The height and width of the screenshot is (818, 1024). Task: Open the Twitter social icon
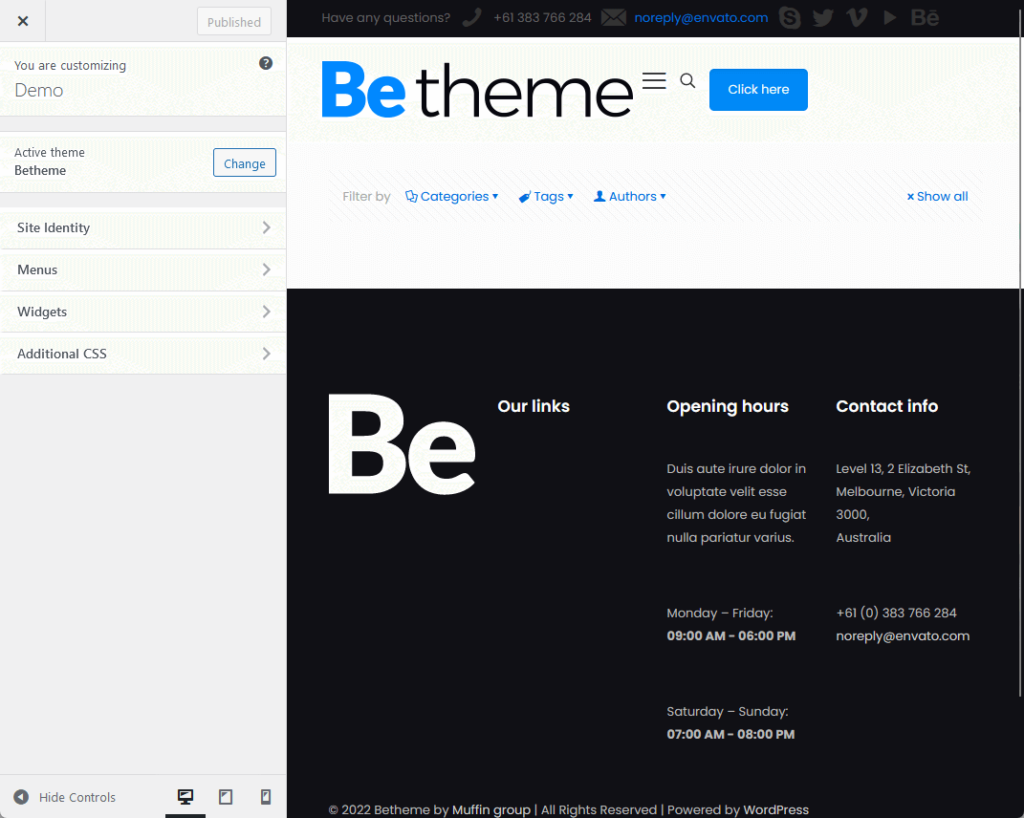pos(823,18)
